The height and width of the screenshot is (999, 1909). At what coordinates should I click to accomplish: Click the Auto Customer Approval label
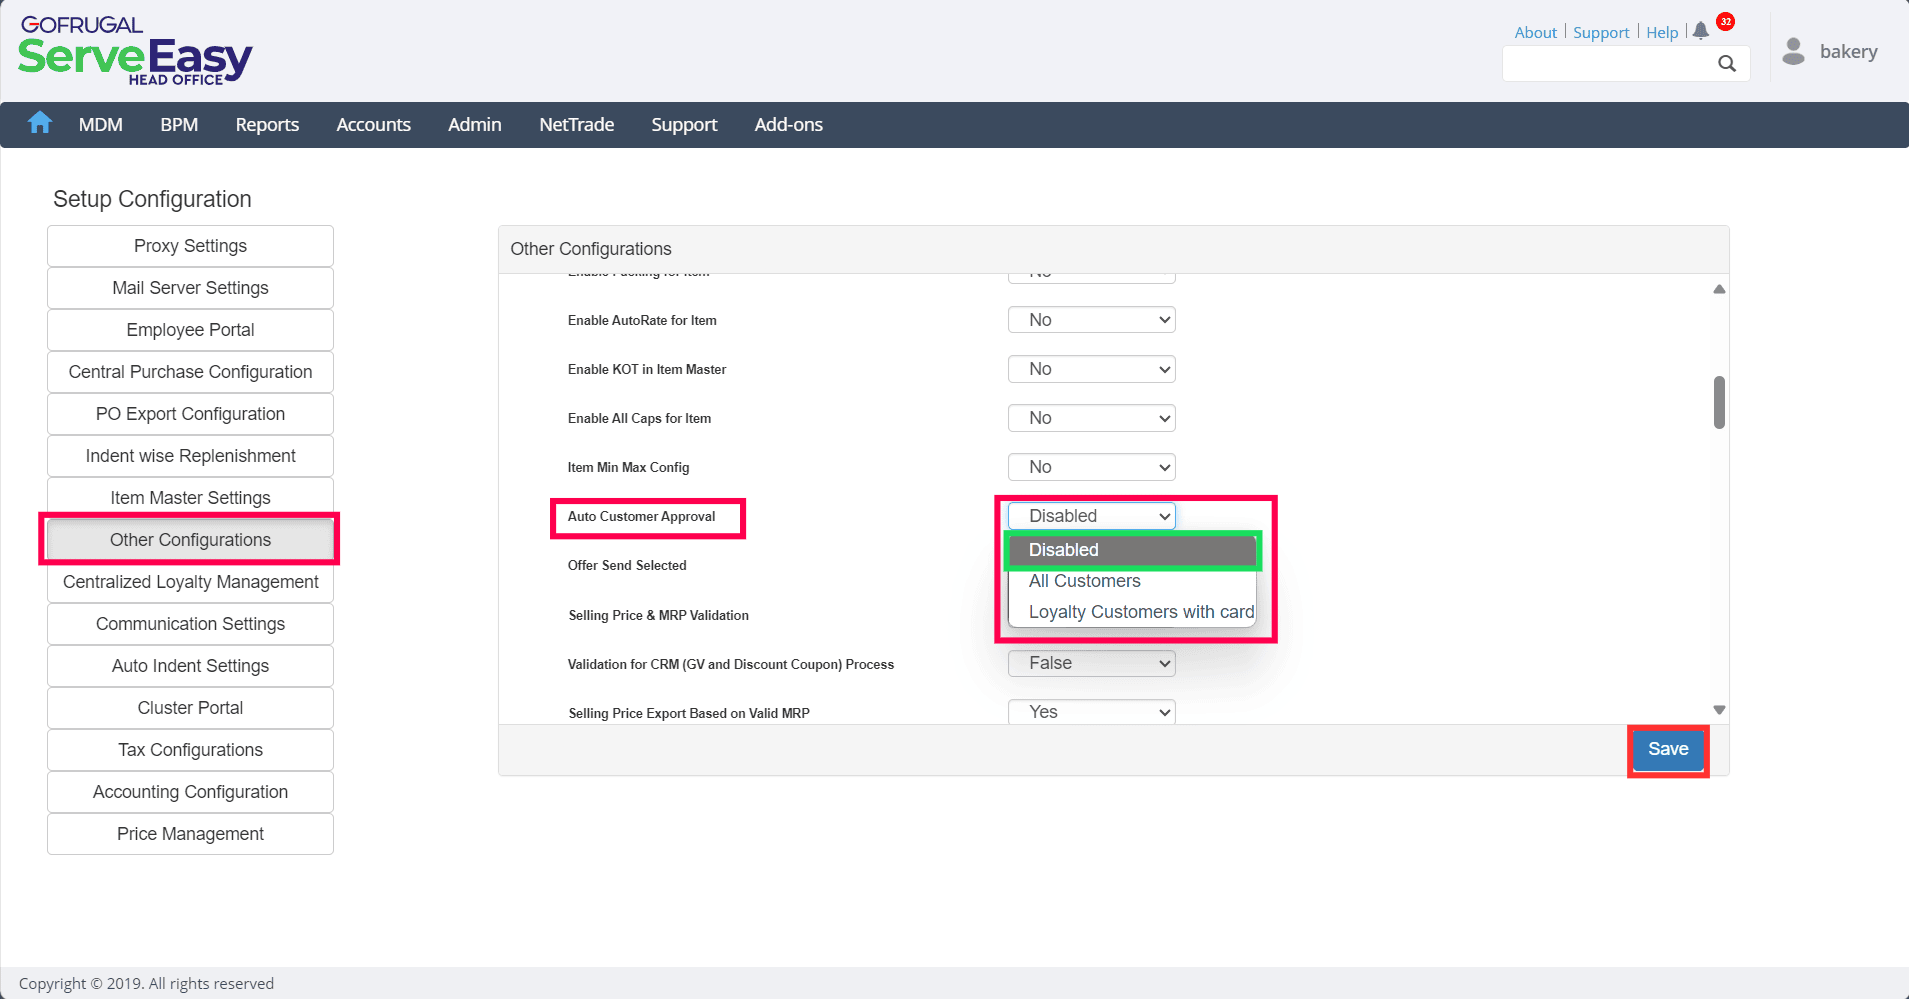641,517
